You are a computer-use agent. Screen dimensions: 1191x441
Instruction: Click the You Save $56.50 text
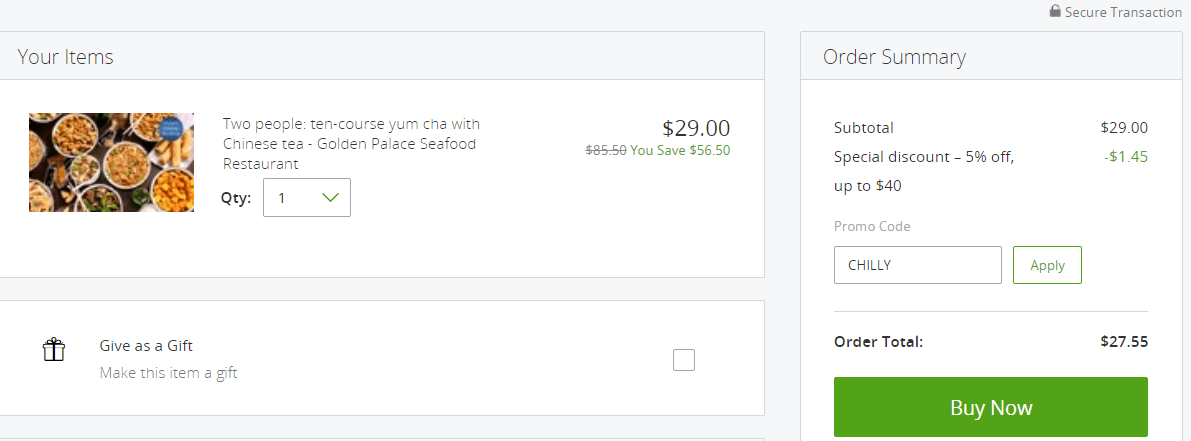pos(680,150)
